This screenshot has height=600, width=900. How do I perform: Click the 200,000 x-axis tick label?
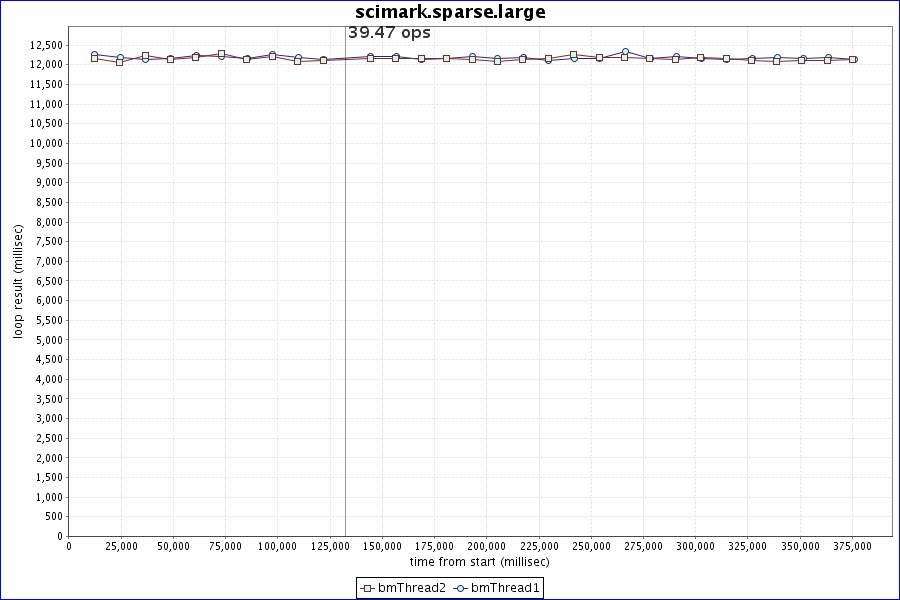(486, 546)
